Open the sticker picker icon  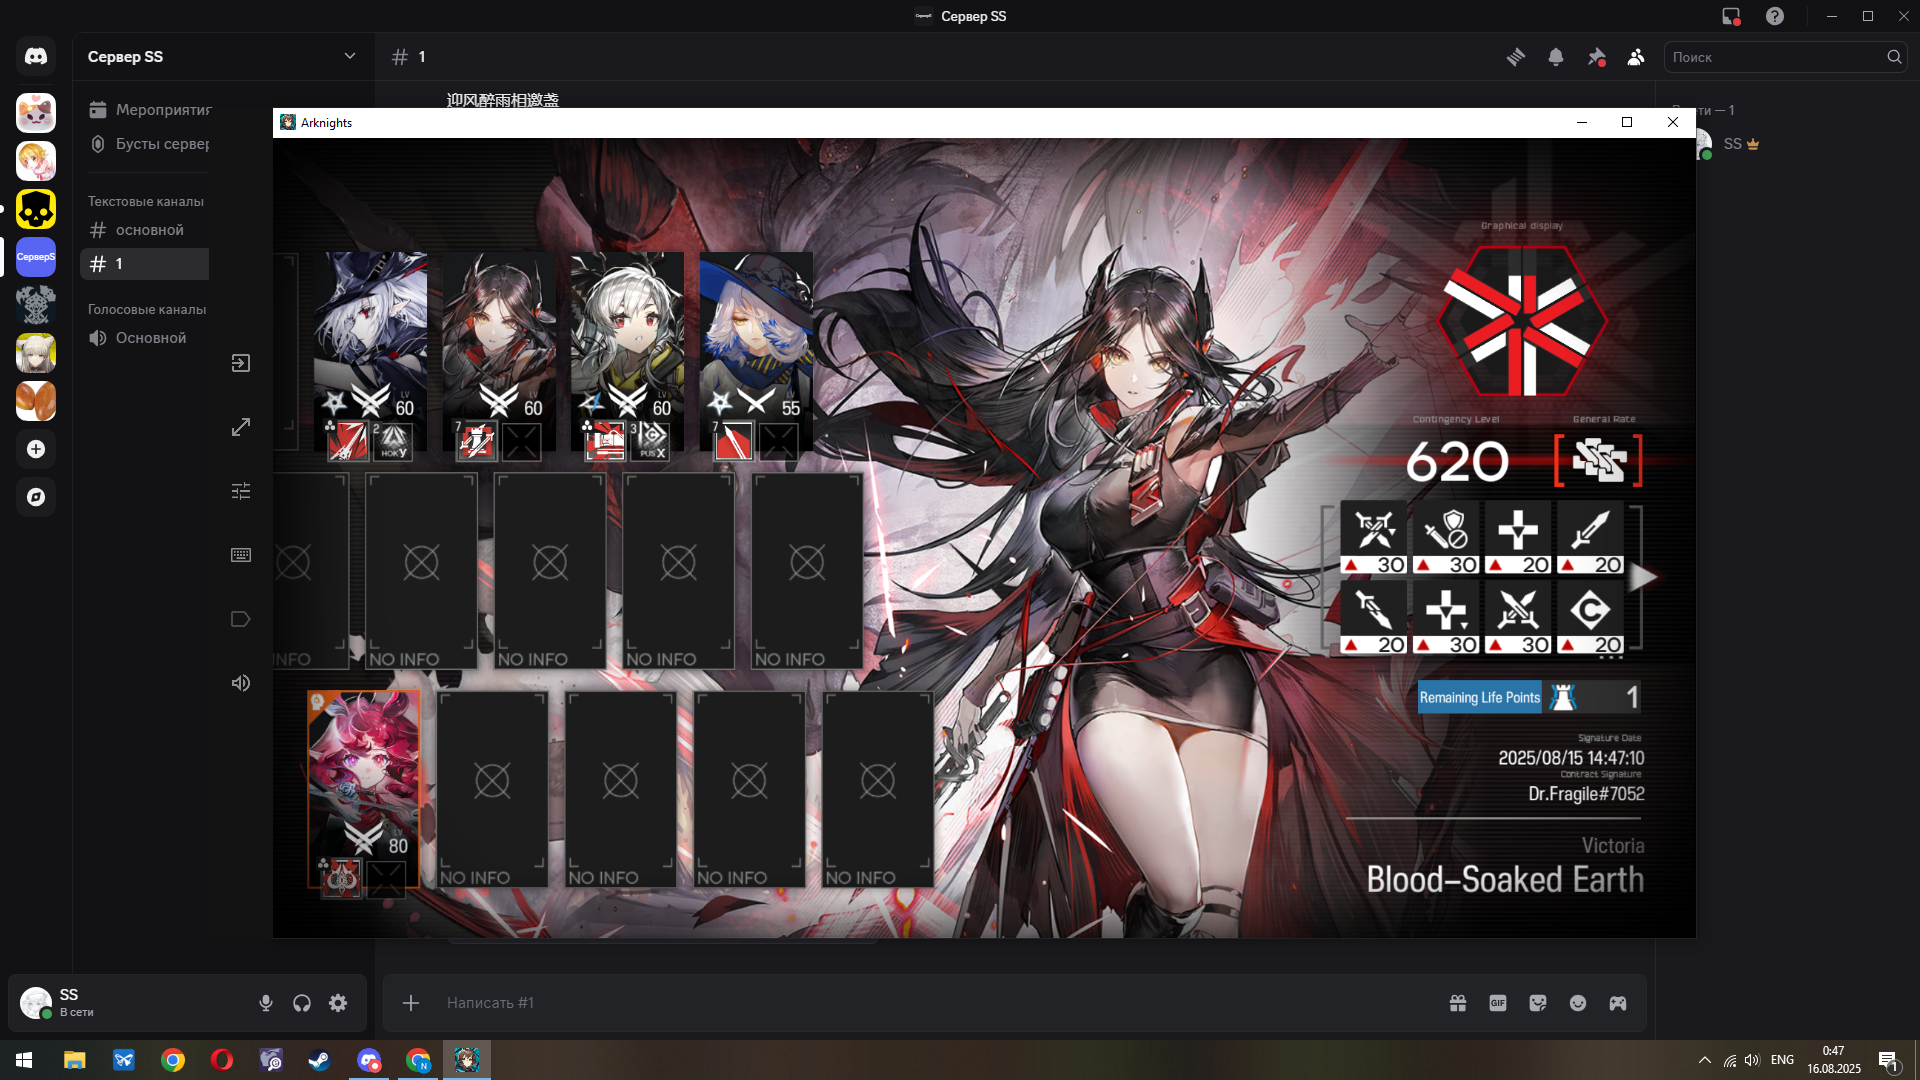[x=1538, y=1003]
